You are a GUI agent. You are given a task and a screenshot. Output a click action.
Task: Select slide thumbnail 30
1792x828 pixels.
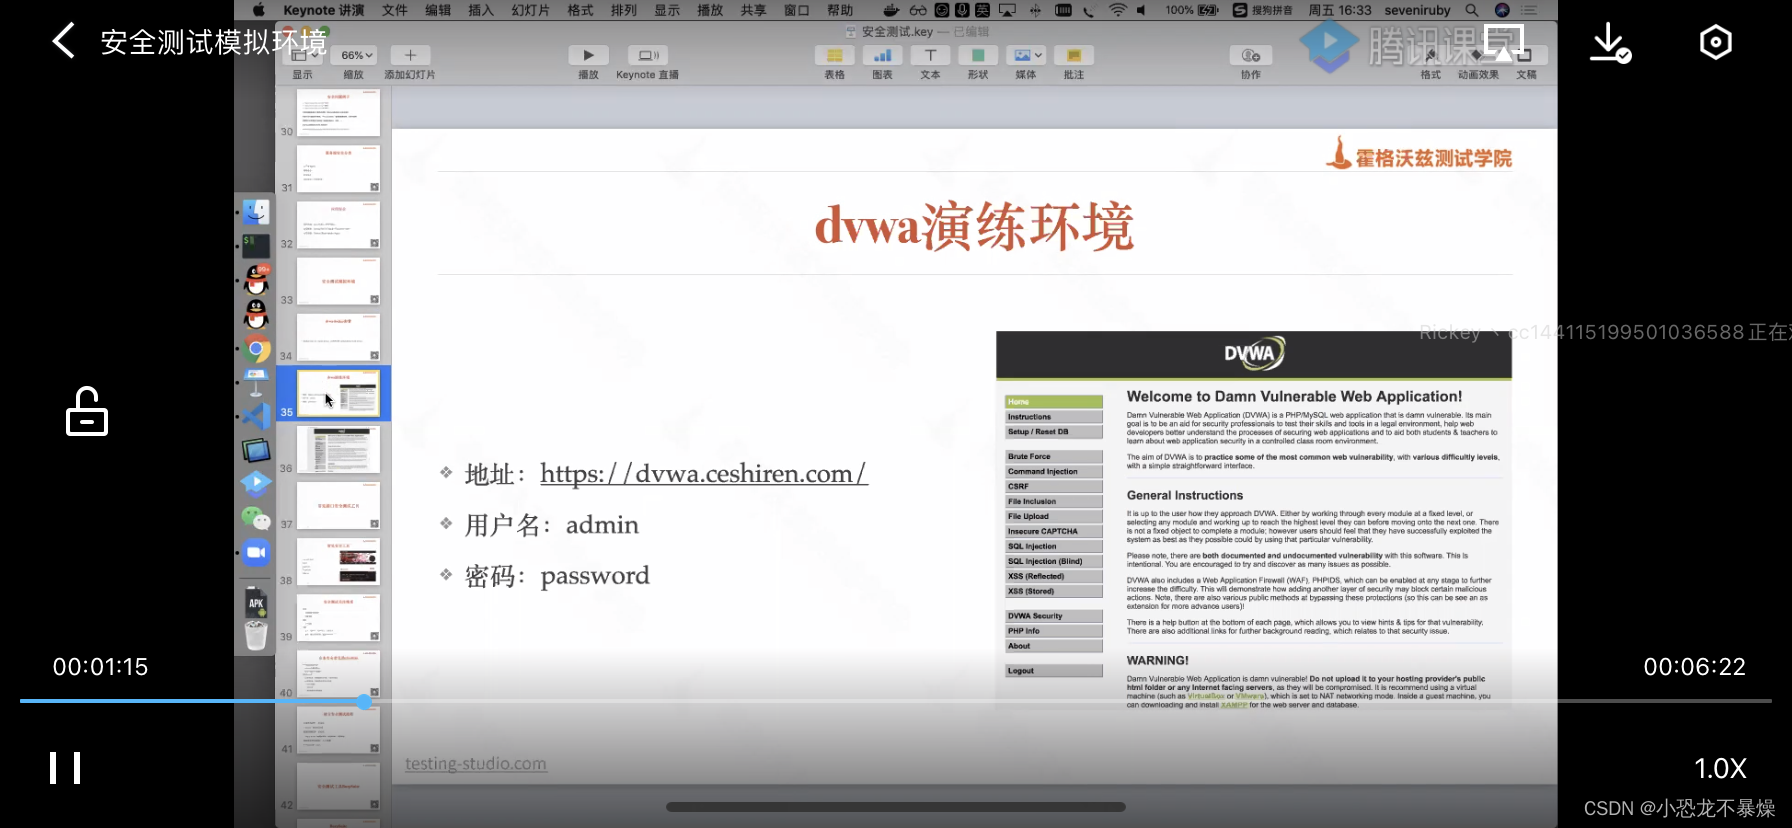click(338, 112)
